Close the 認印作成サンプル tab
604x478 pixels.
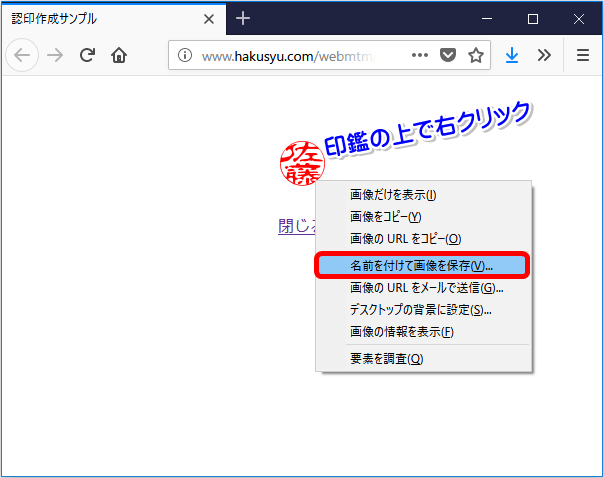pos(209,19)
